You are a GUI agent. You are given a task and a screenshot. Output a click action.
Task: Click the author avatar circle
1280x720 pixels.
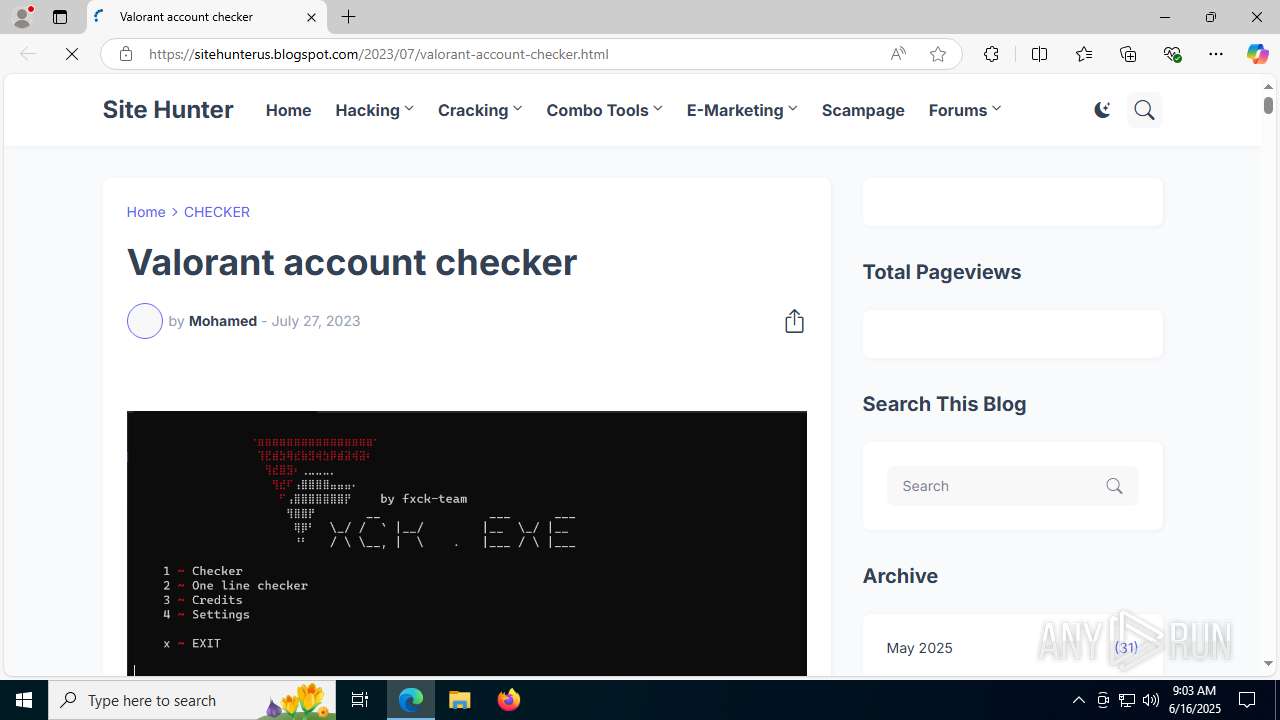point(145,321)
